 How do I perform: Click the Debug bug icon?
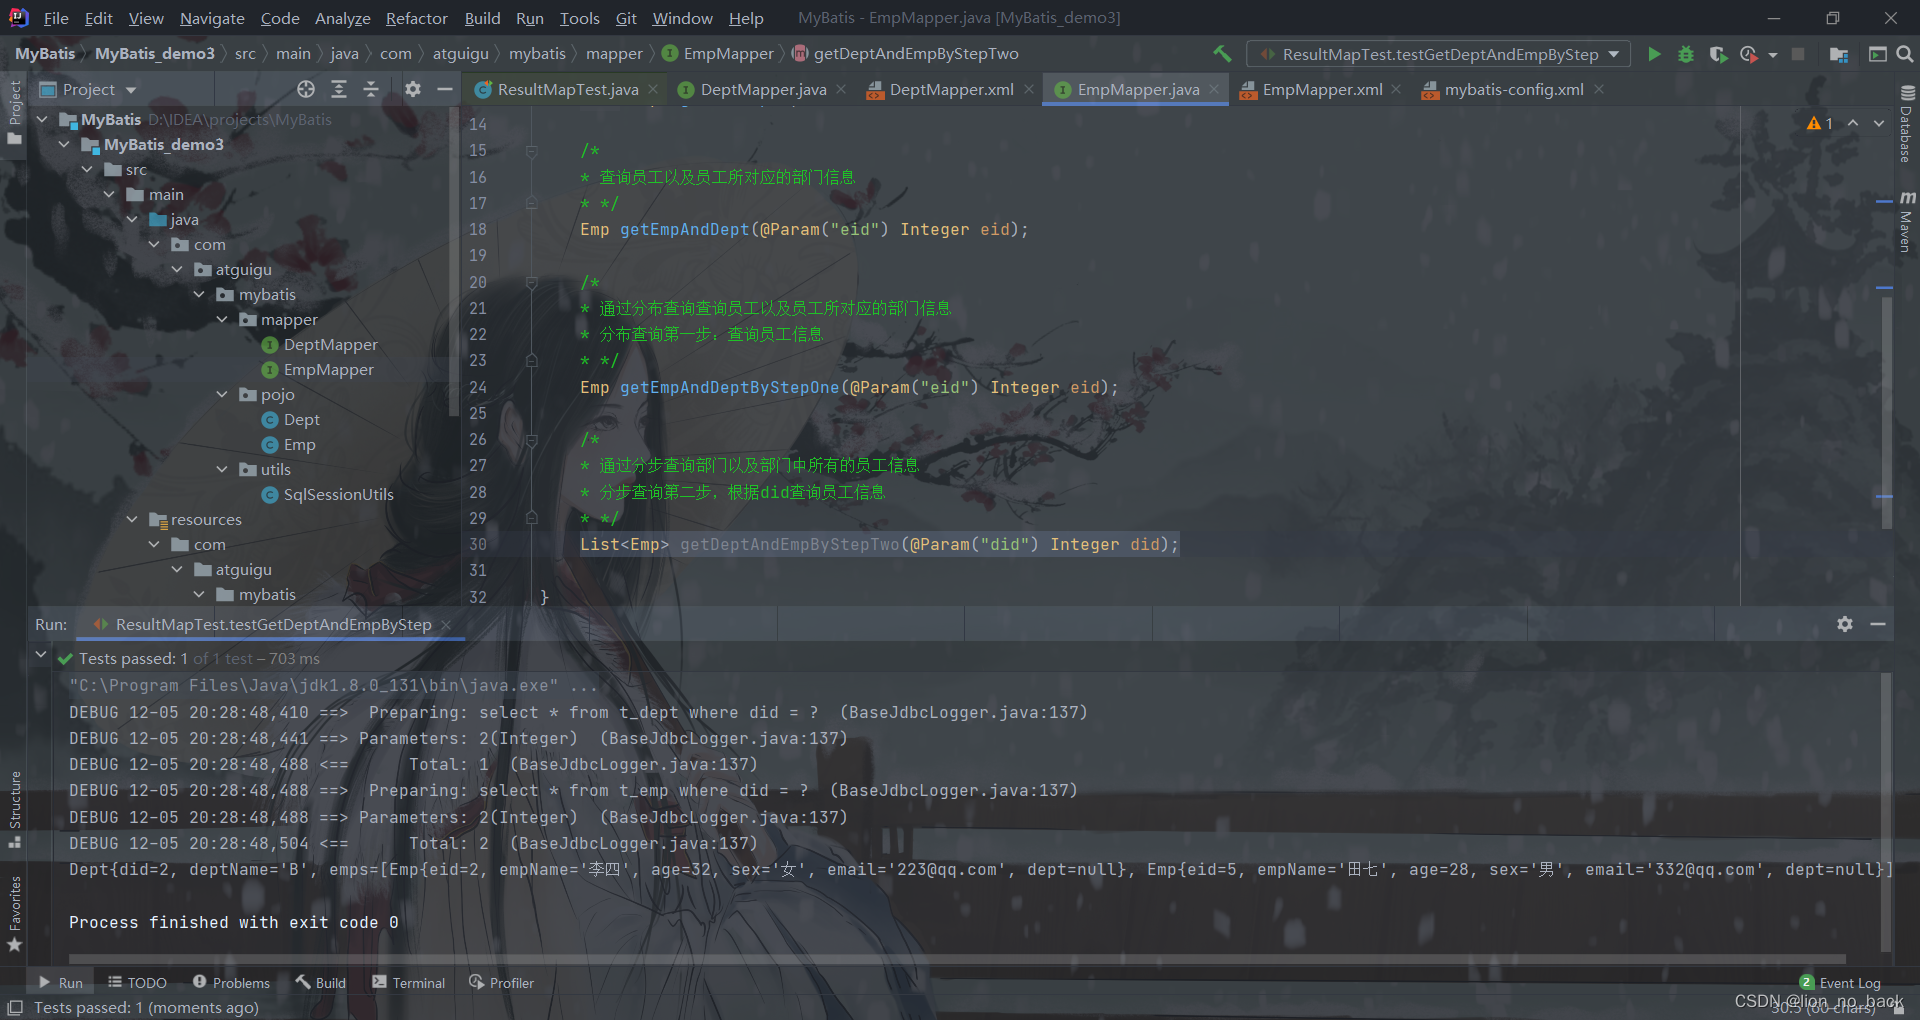tap(1686, 54)
